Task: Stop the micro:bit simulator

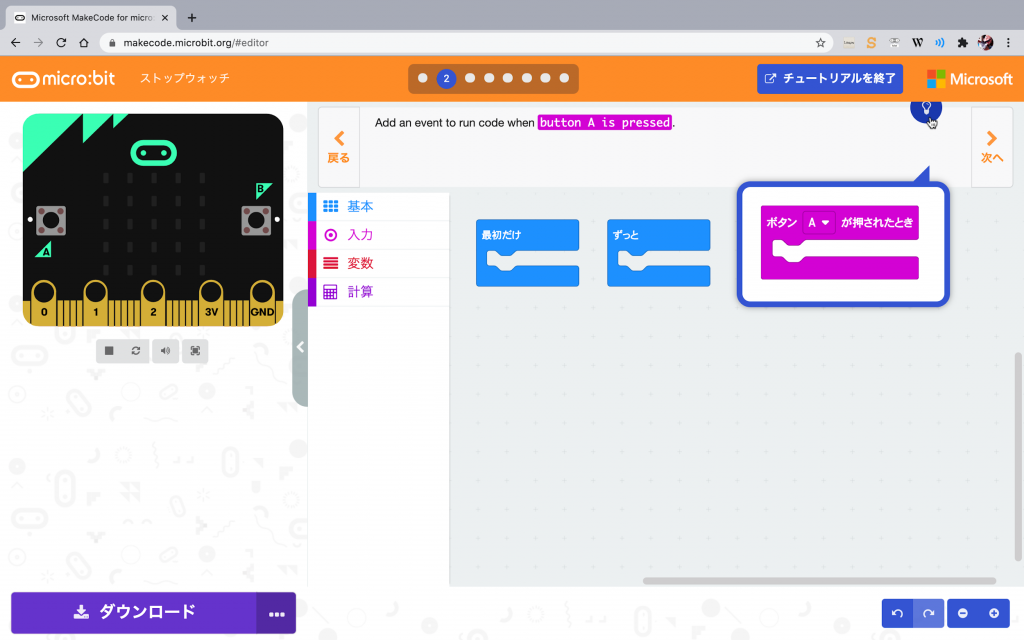Action: click(x=109, y=351)
